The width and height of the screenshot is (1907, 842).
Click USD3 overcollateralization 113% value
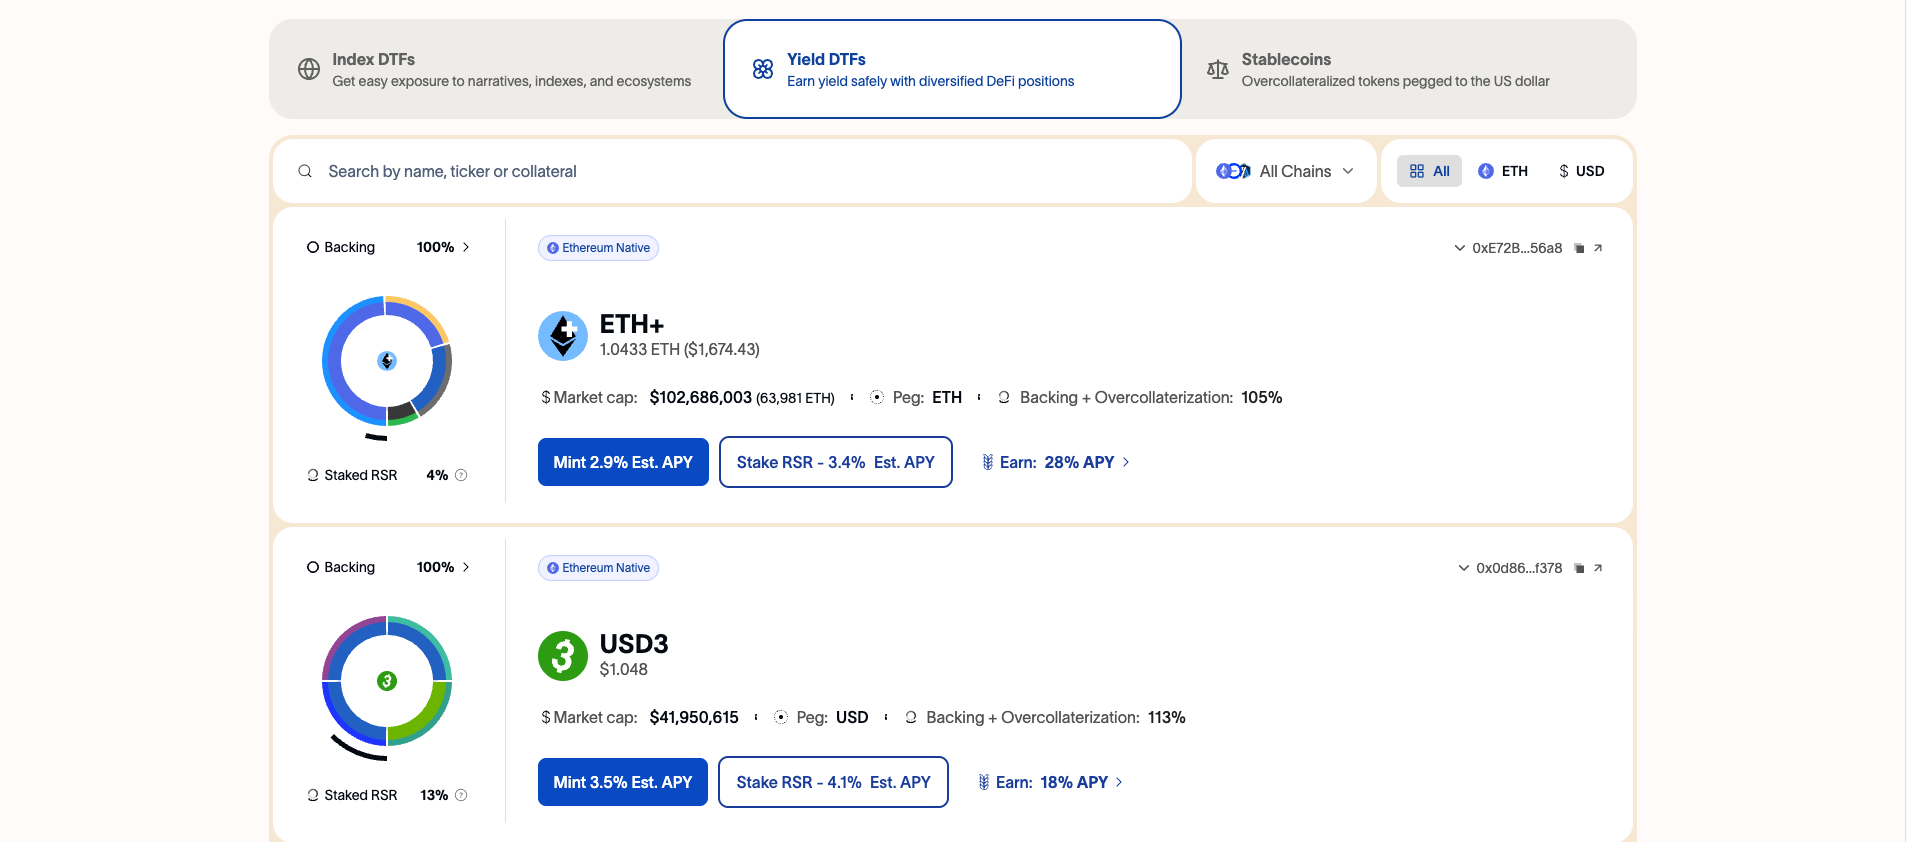point(1167,717)
